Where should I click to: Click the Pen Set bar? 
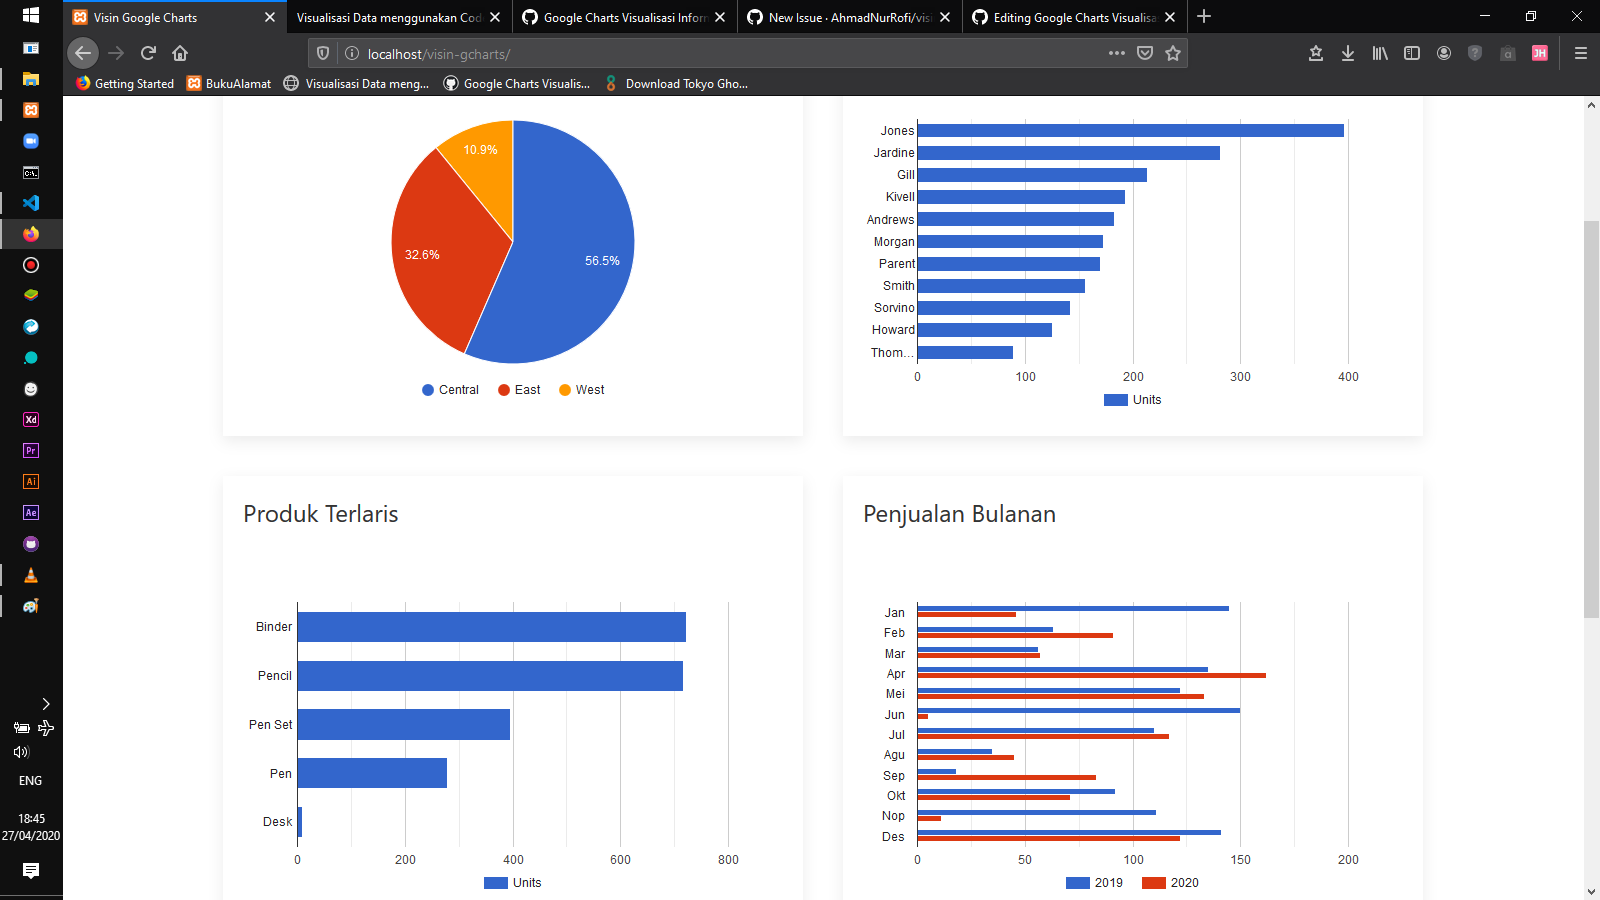(x=404, y=724)
